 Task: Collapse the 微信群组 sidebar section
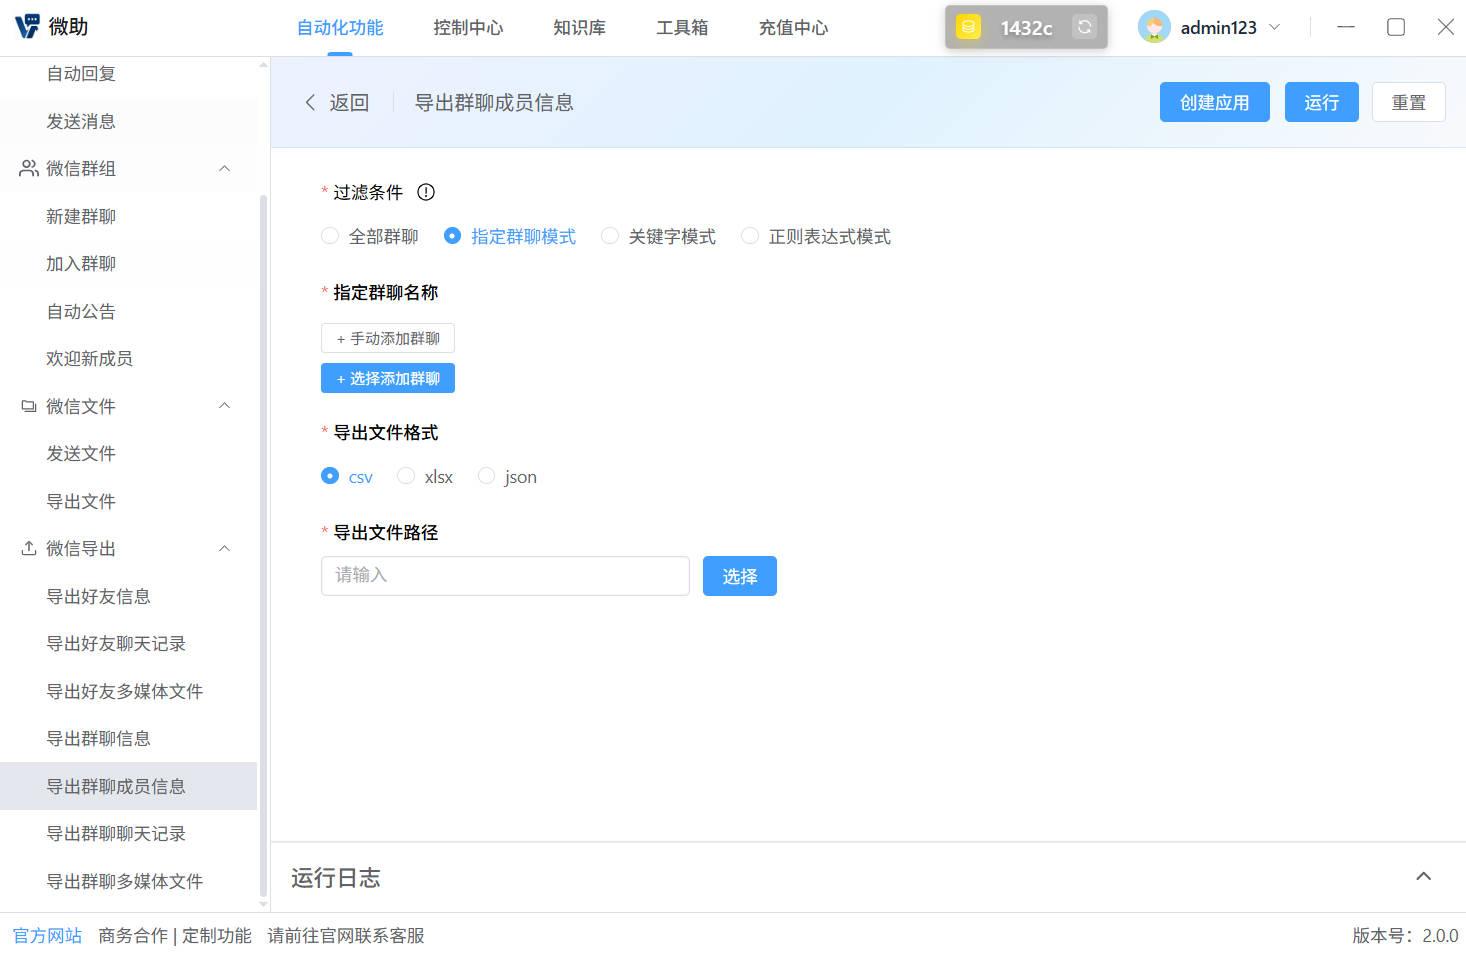[225, 168]
